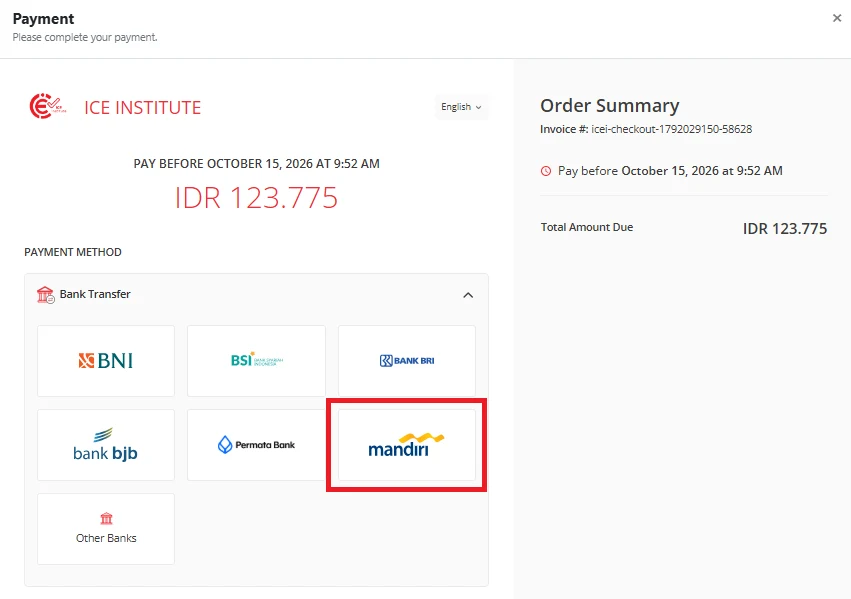Collapse the Bank Transfer section chevron
851x599 pixels.
pos(468,295)
